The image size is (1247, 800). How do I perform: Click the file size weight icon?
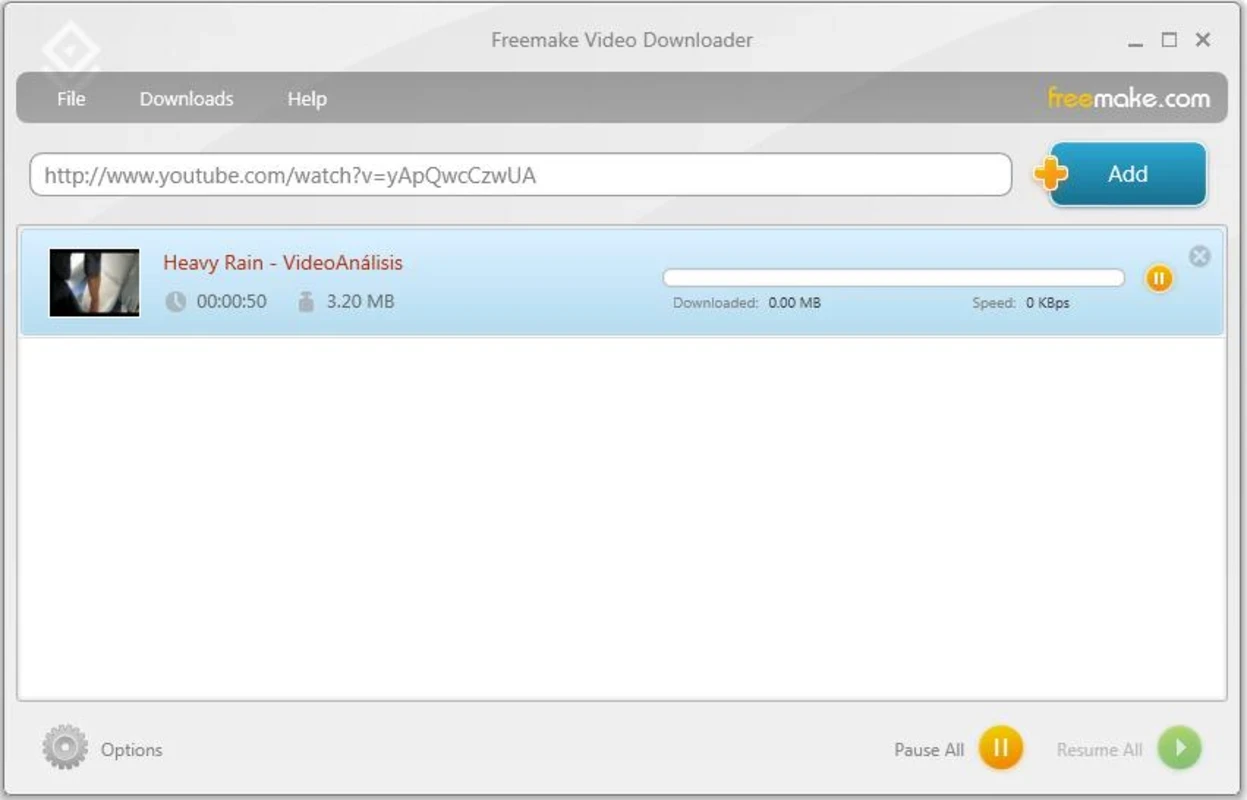[306, 301]
